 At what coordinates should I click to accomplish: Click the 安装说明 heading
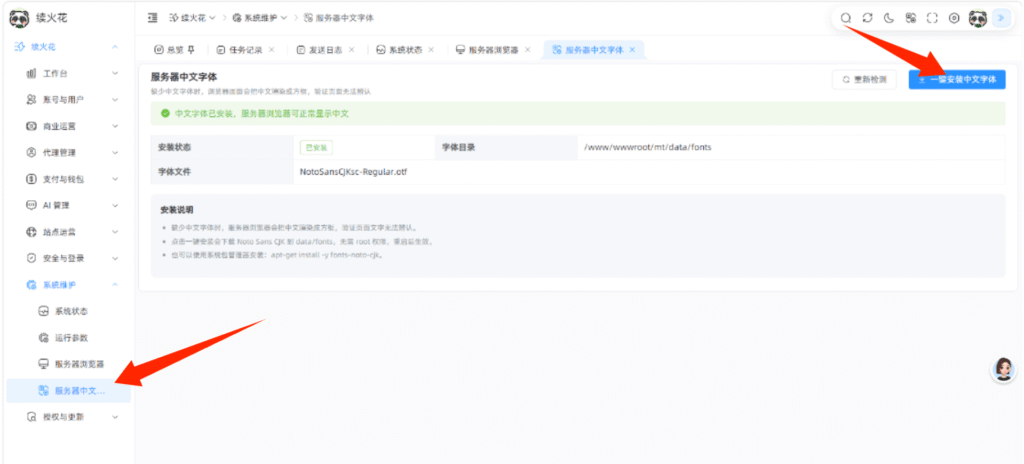pyautogui.click(x=177, y=210)
